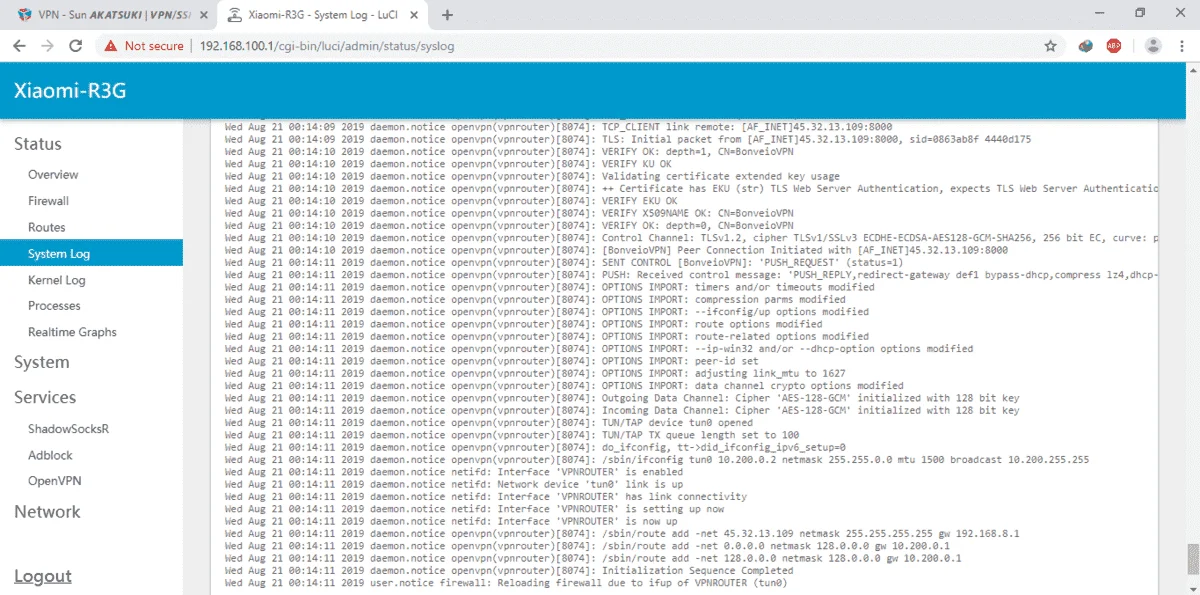1200x595 pixels.
Task: Click the Logout link
Action: 43,576
